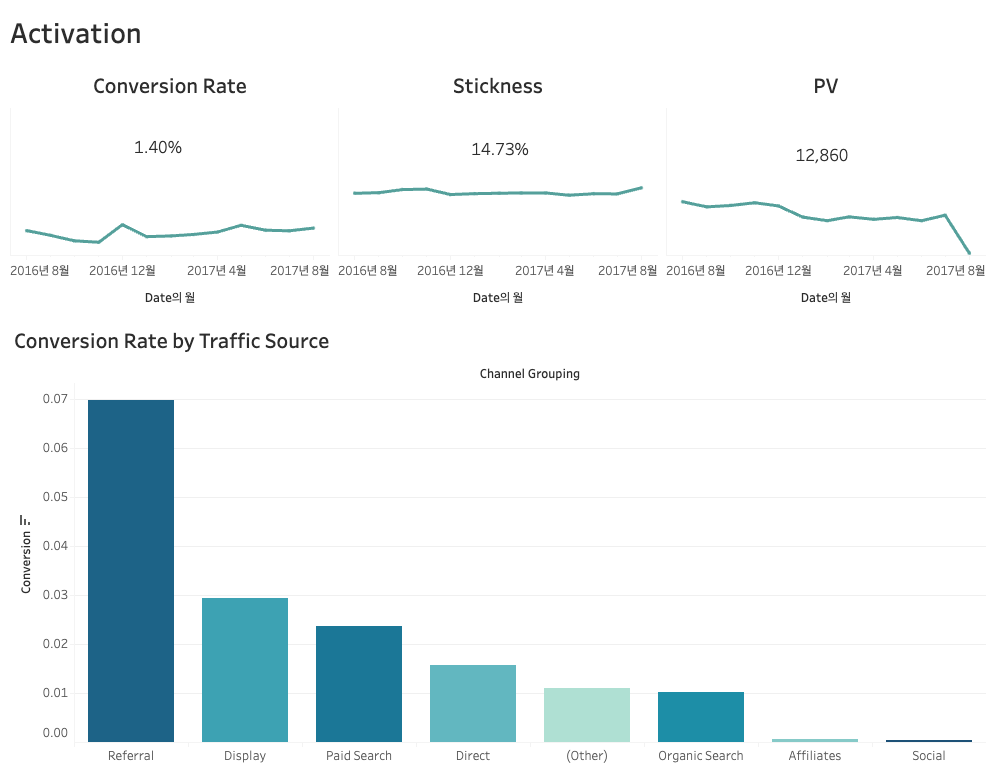
Task: Click the (Other) light green bar
Action: [x=587, y=714]
